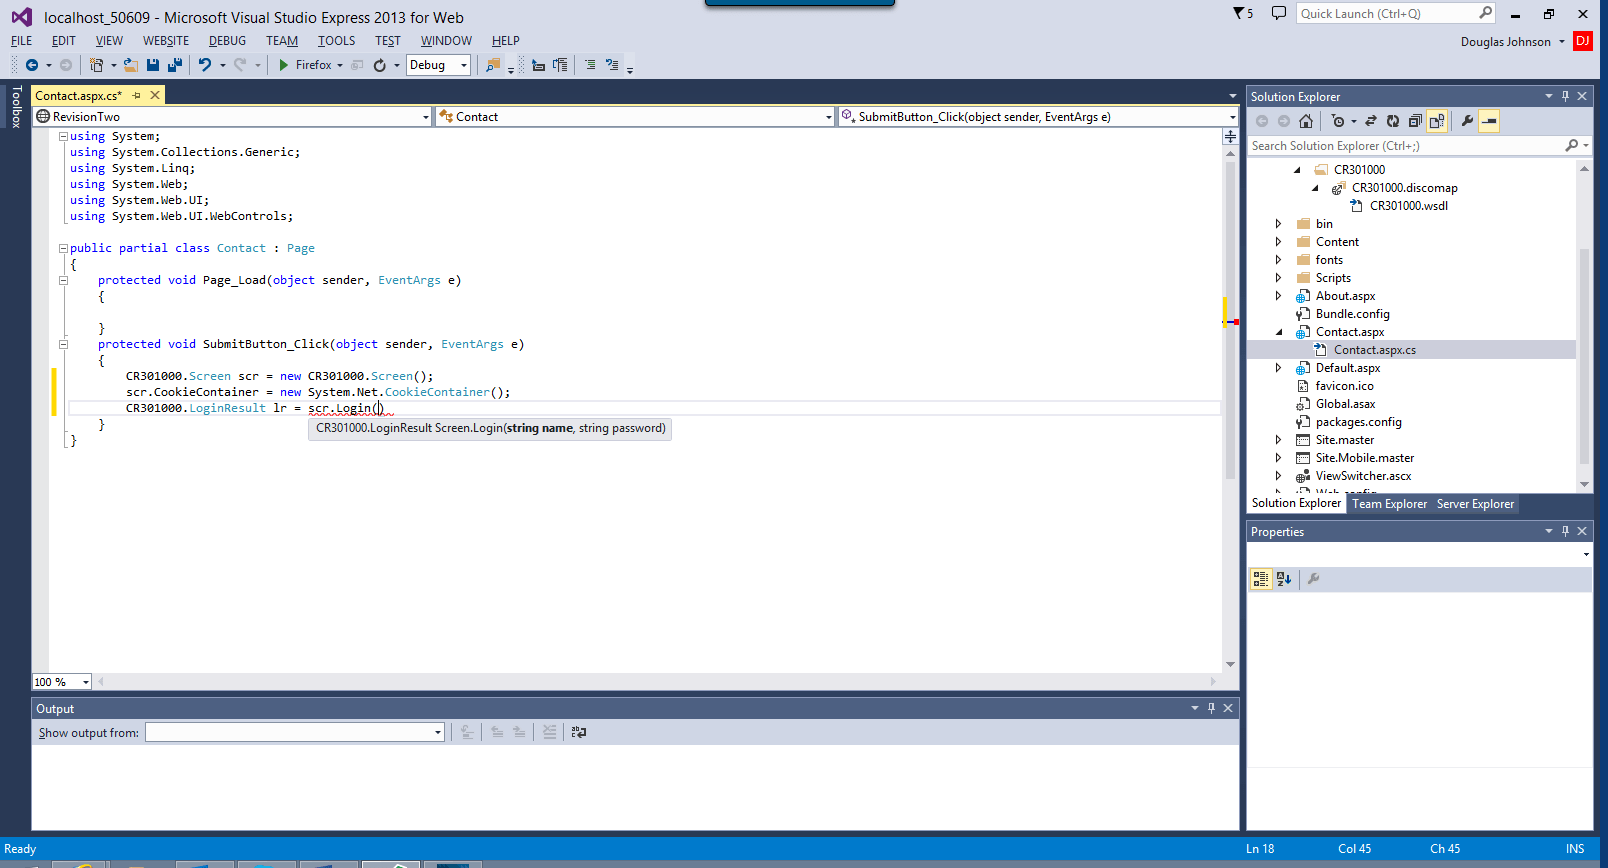The height and width of the screenshot is (868, 1608).
Task: Toggle auto hide pin of Solution Explorer
Action: (1565, 96)
